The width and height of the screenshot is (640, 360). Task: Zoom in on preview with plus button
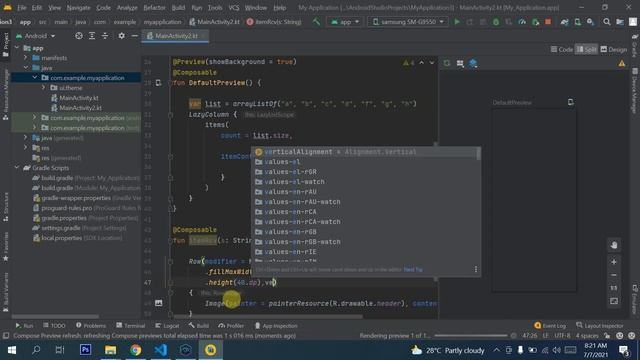point(614,262)
